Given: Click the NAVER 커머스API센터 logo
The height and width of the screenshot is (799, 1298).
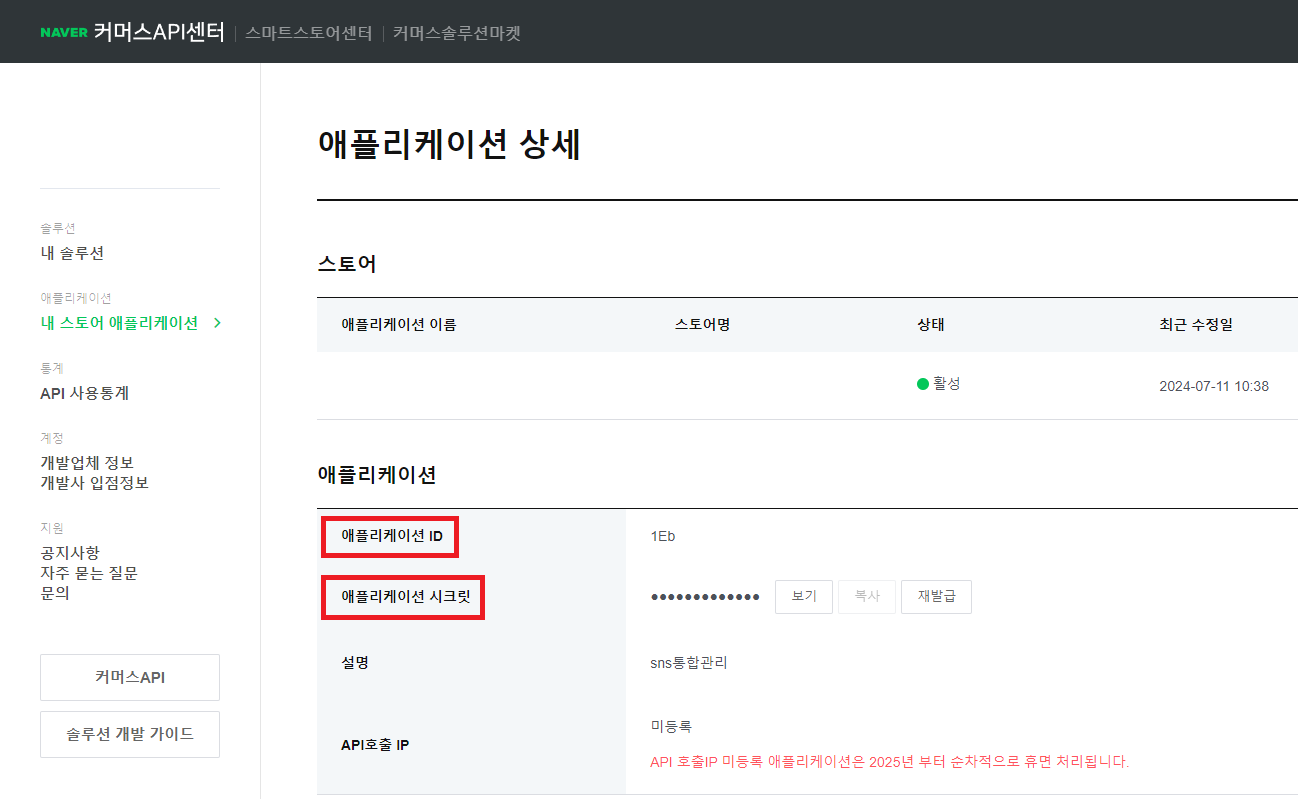Looking at the screenshot, I should pos(132,33).
